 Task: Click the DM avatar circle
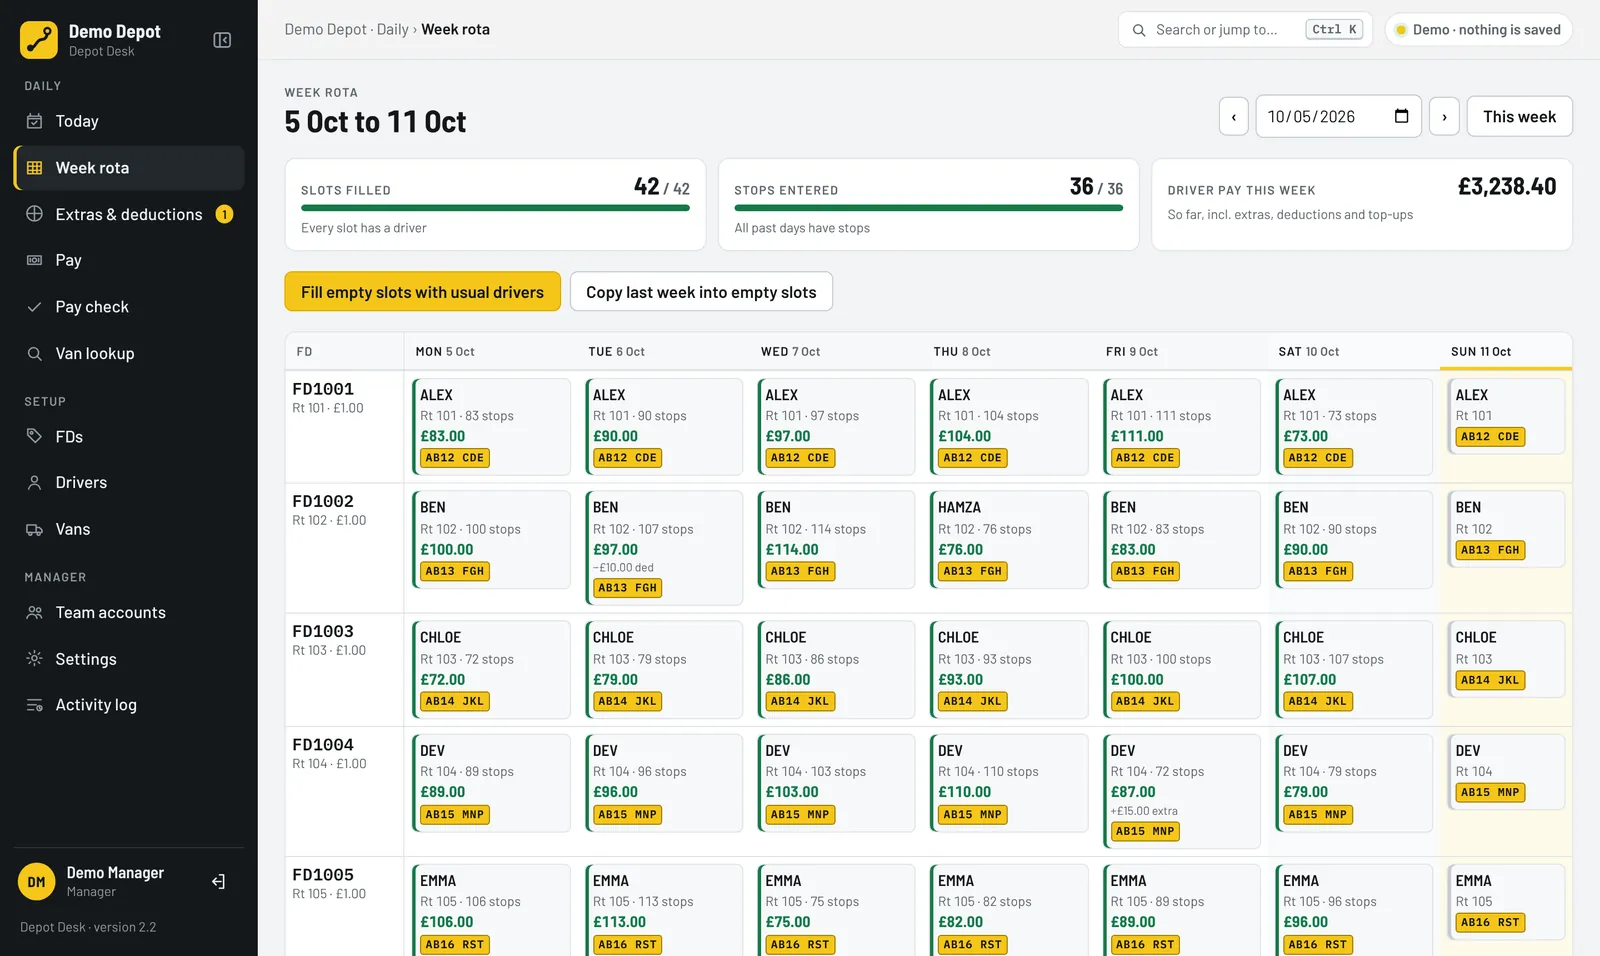click(x=36, y=882)
